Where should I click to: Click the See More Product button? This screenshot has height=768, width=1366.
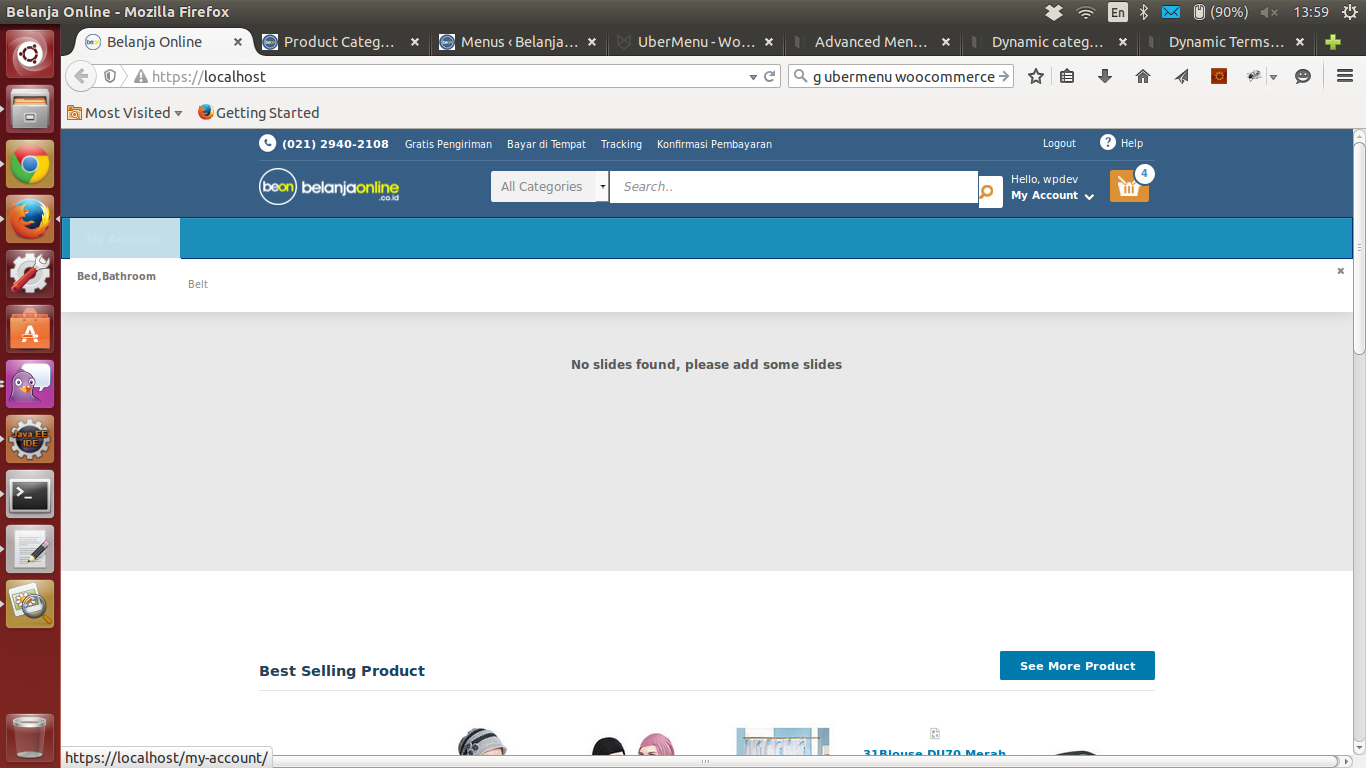tap(1077, 666)
